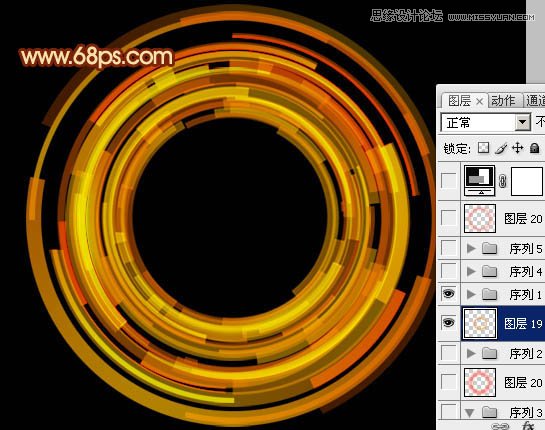Viewport: 545px width, 430px height.
Task: Select the 序列 4 group name
Action: 526,271
